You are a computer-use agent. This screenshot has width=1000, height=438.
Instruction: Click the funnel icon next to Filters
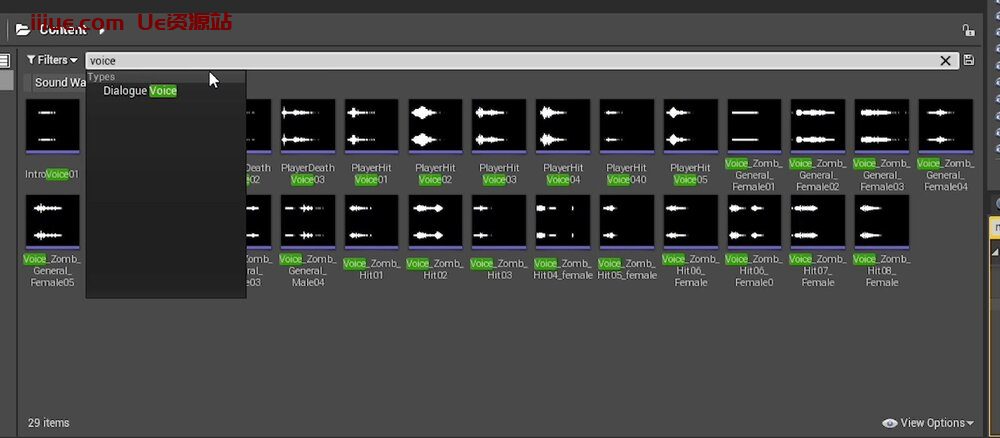(31, 60)
